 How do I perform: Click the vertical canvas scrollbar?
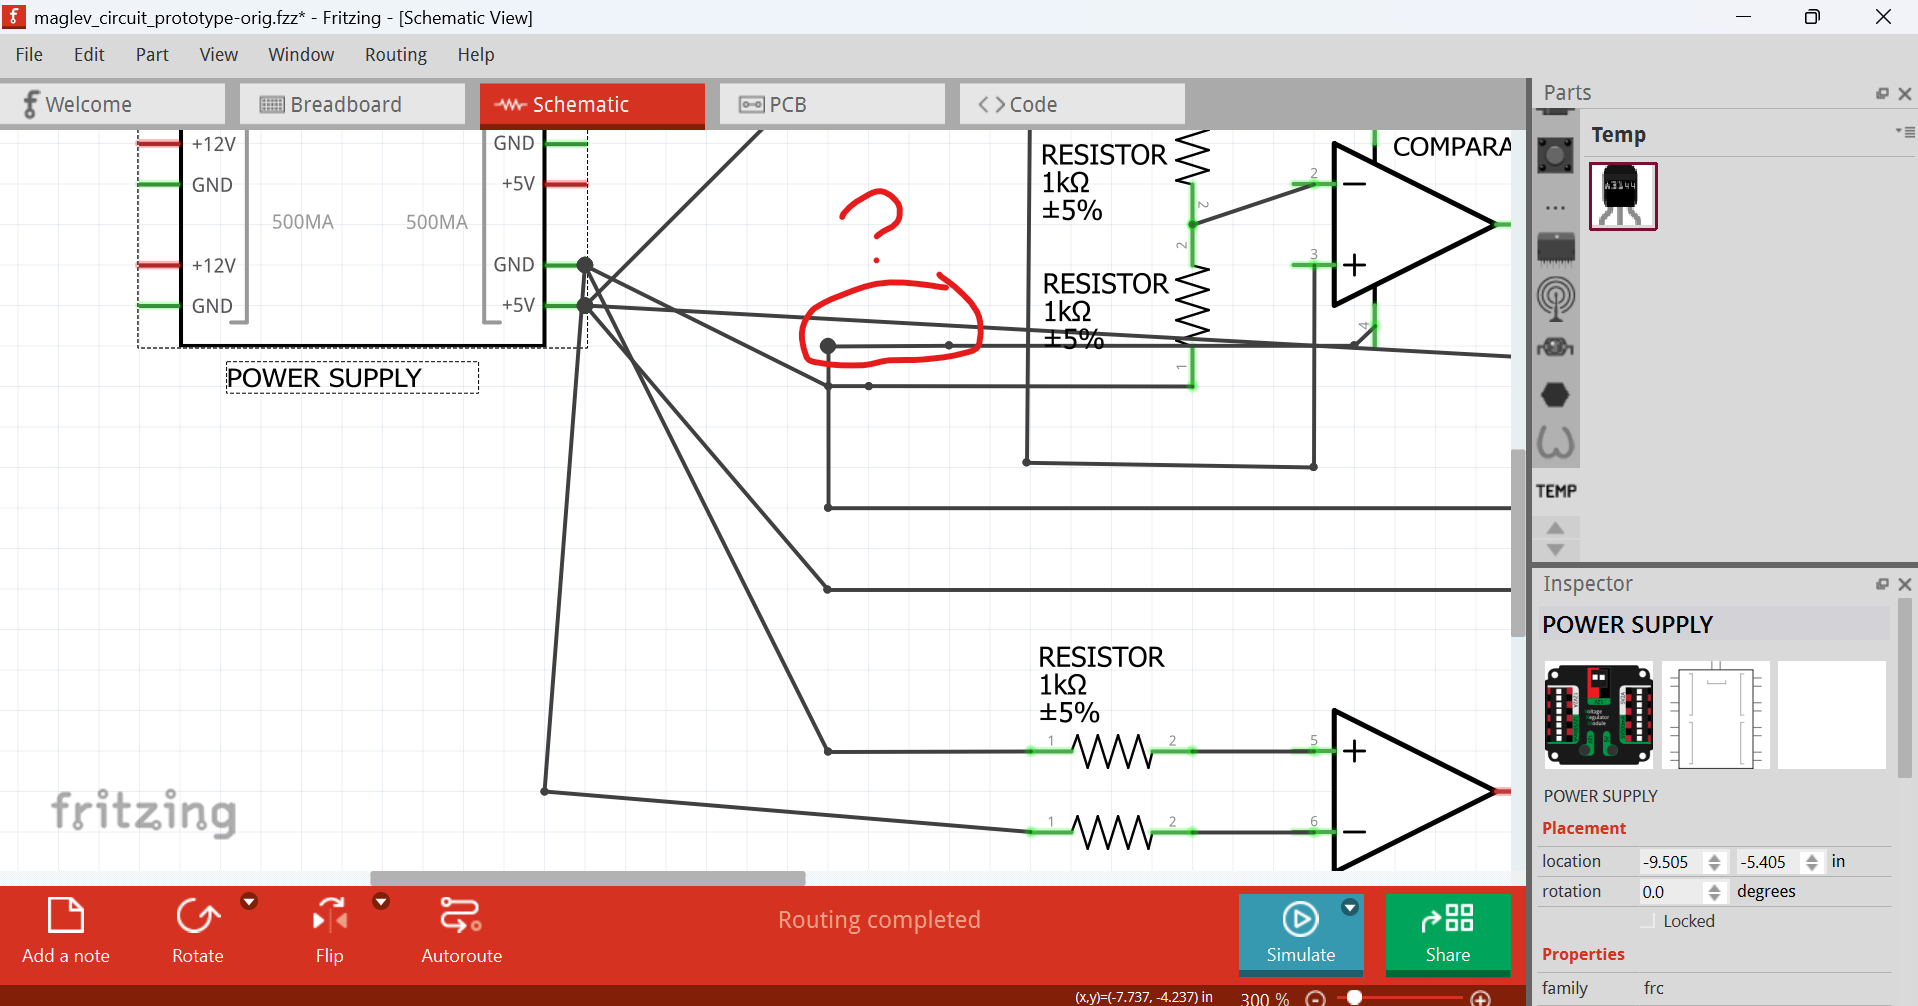(1518, 543)
